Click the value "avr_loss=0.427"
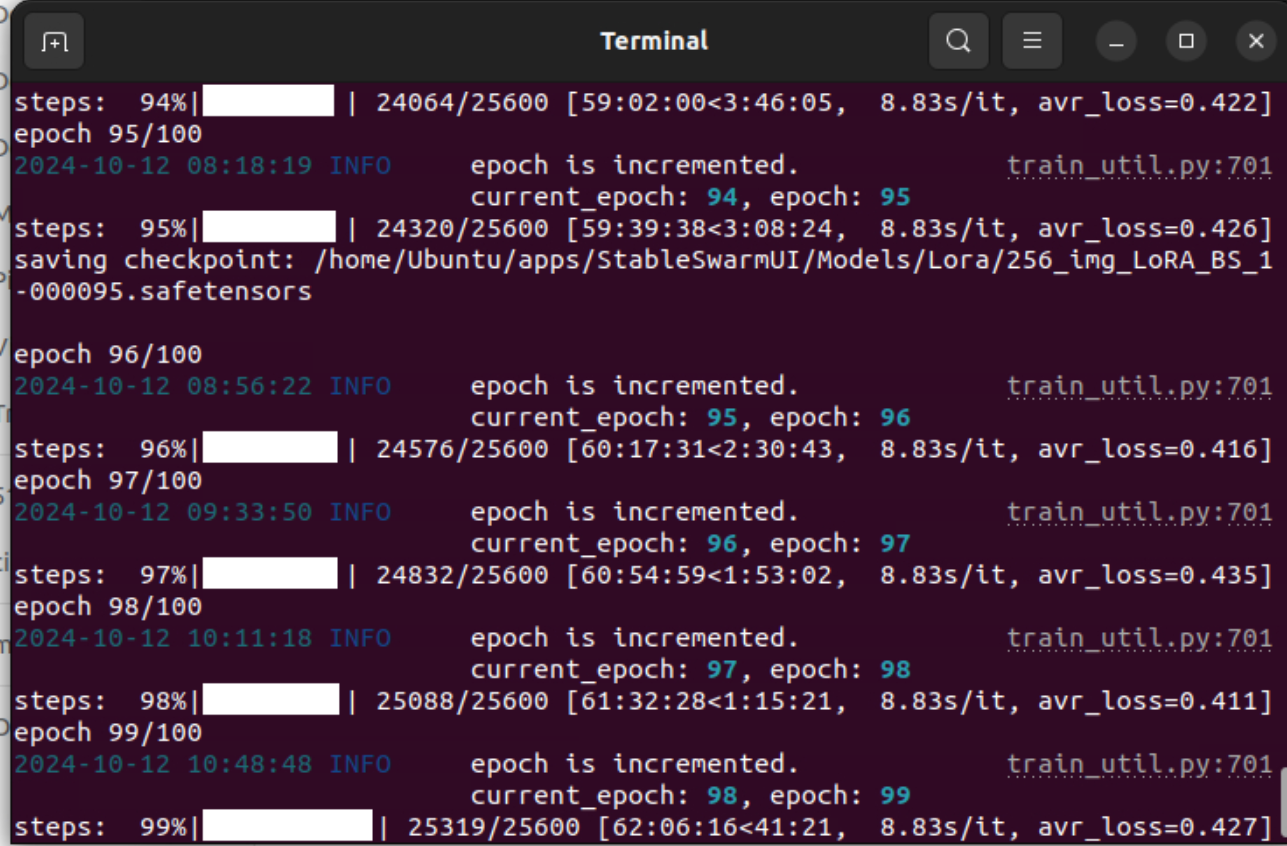The height and width of the screenshot is (846, 1287). [x=1147, y=827]
